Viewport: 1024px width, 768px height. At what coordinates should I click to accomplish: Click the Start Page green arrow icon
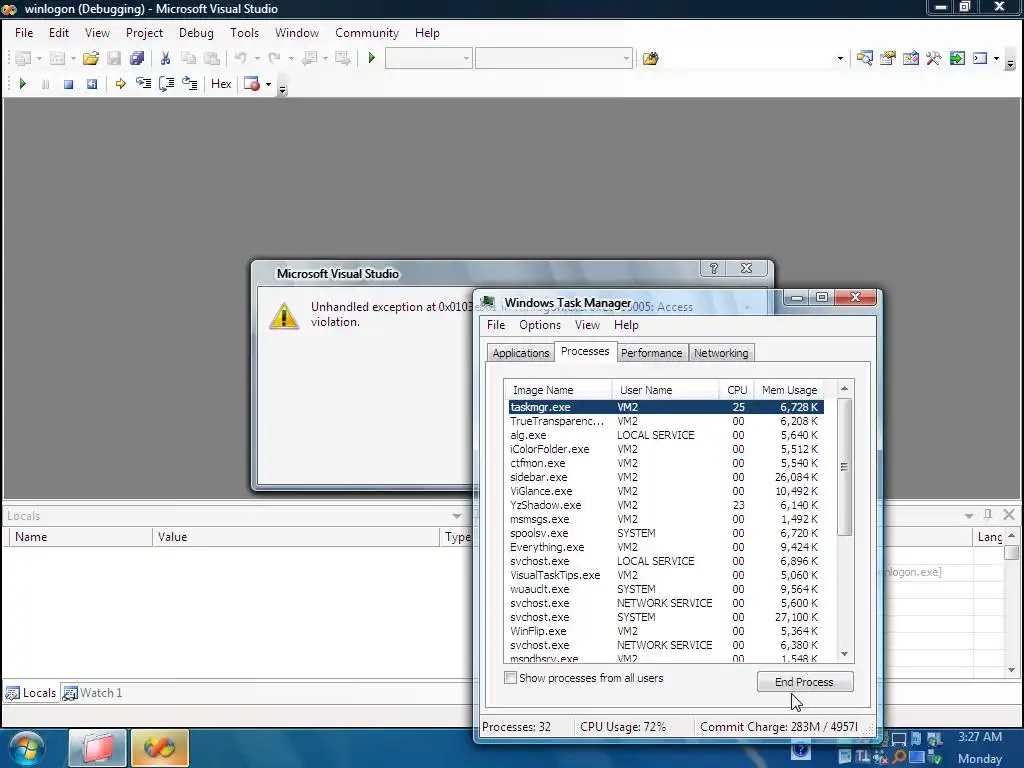point(957,58)
